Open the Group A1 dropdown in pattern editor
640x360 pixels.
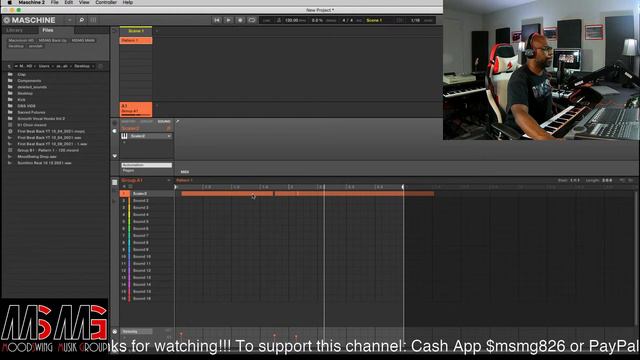(x=169, y=180)
